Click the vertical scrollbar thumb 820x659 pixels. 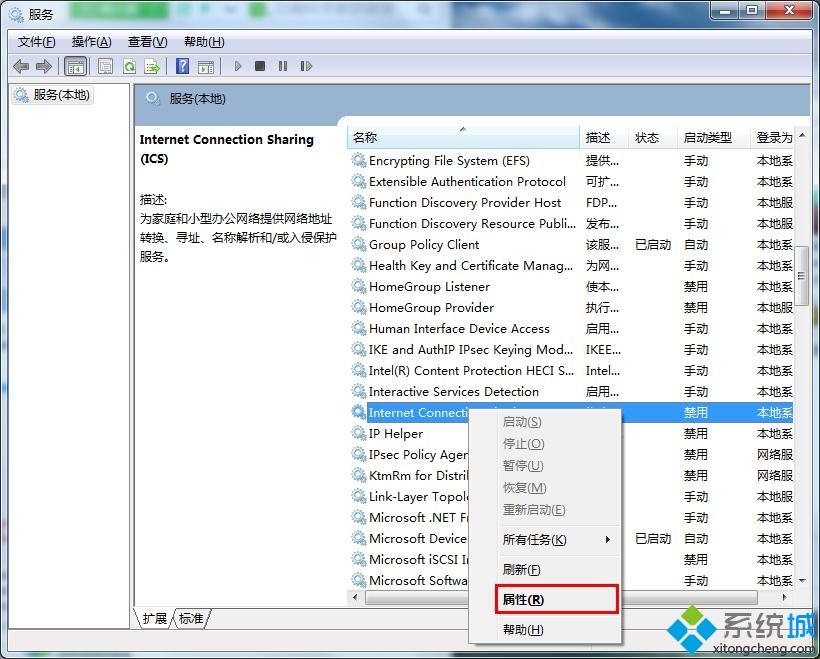pos(802,276)
